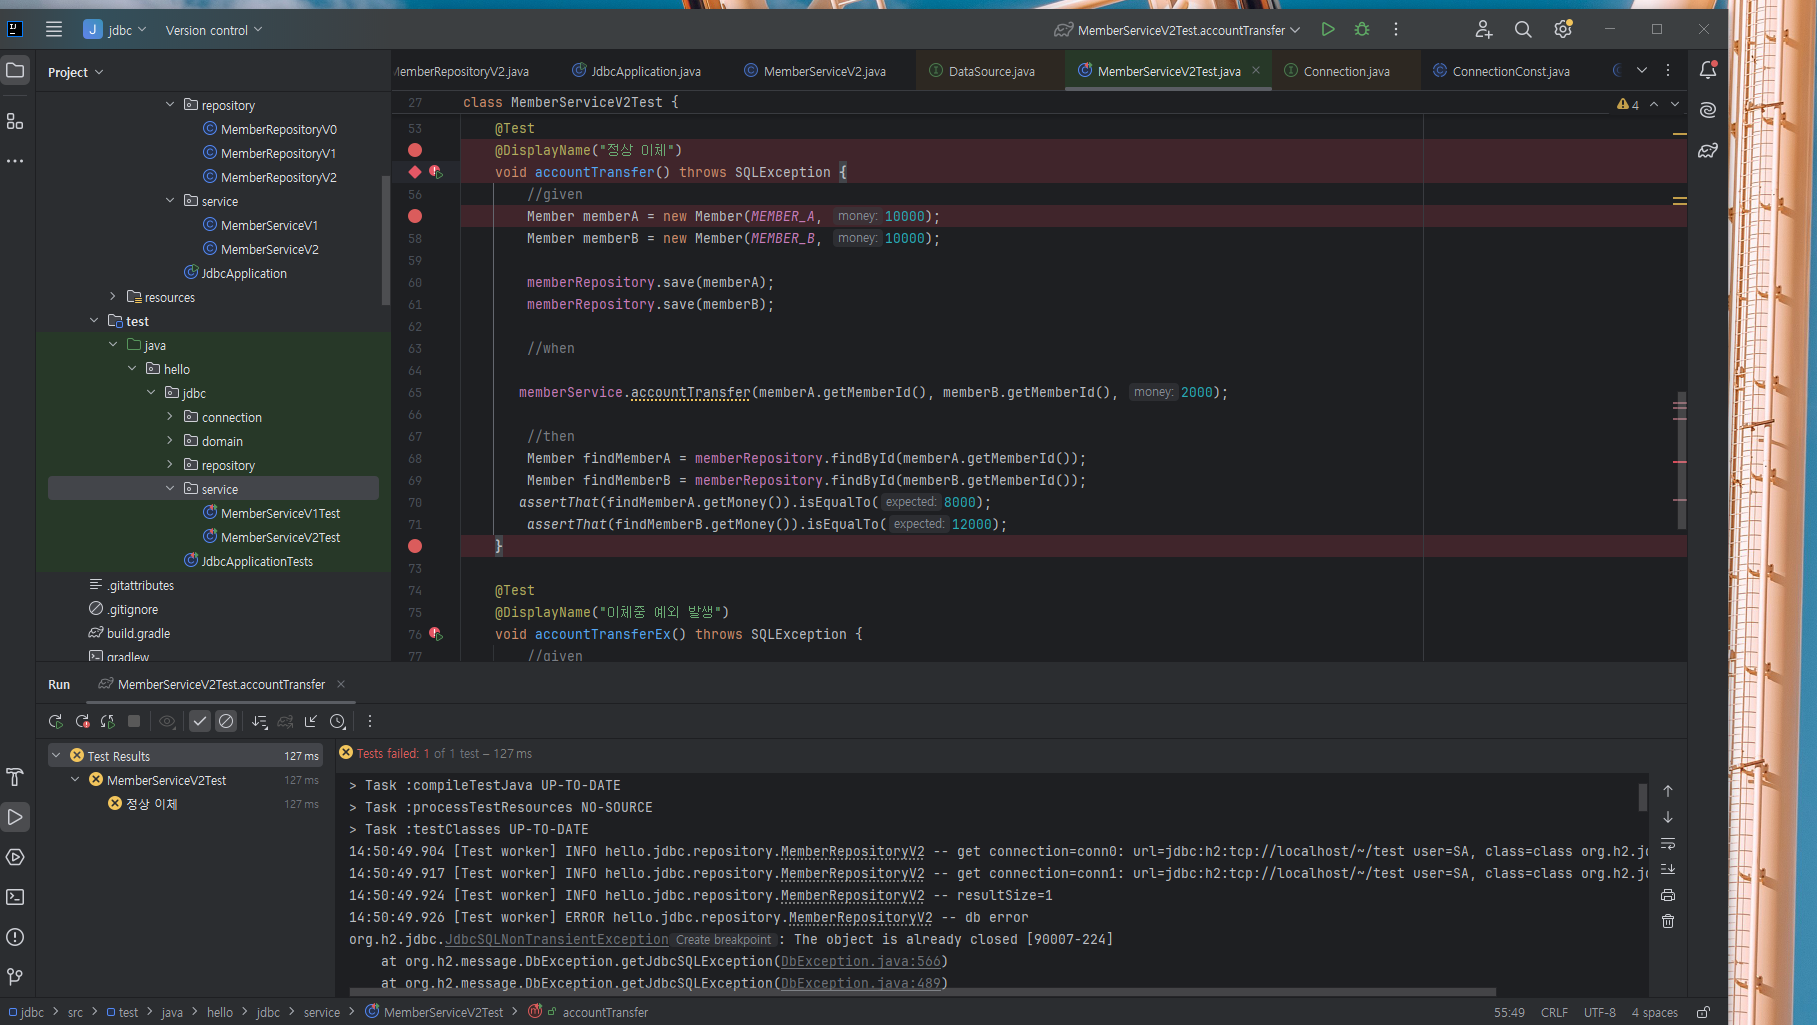
Task: Open Git version control tool window
Action: click(x=15, y=976)
